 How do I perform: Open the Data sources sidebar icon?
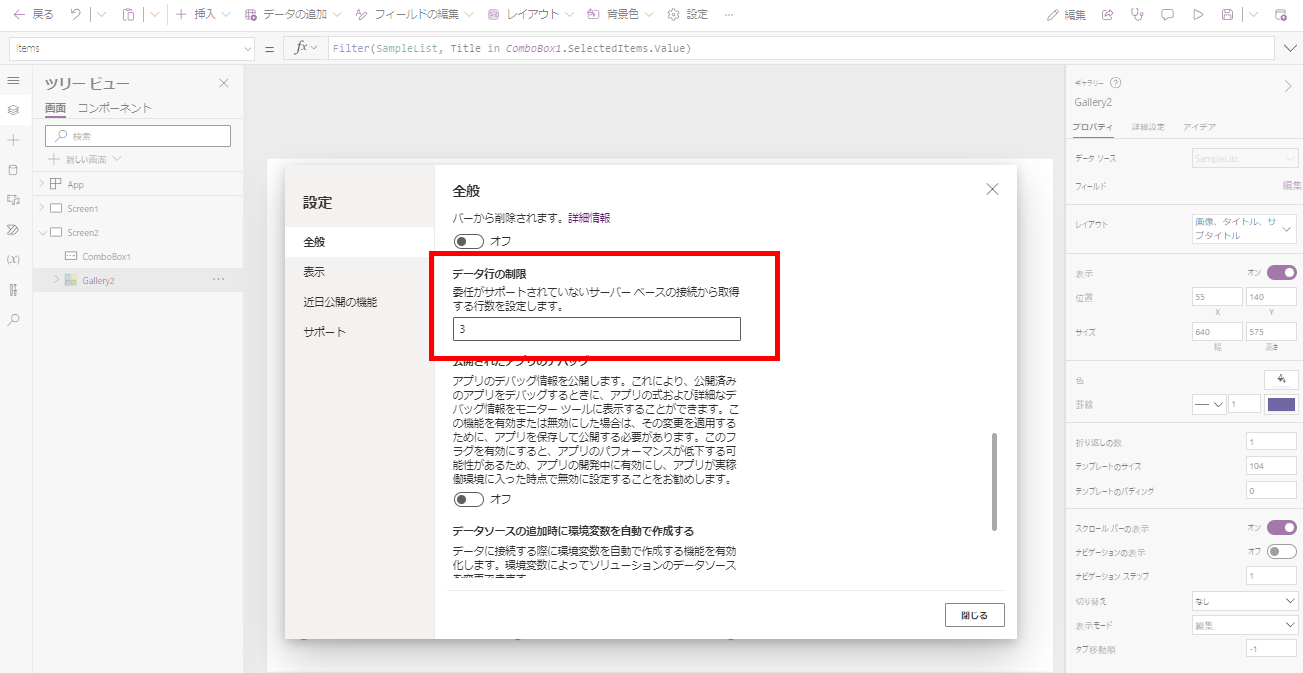pos(14,170)
